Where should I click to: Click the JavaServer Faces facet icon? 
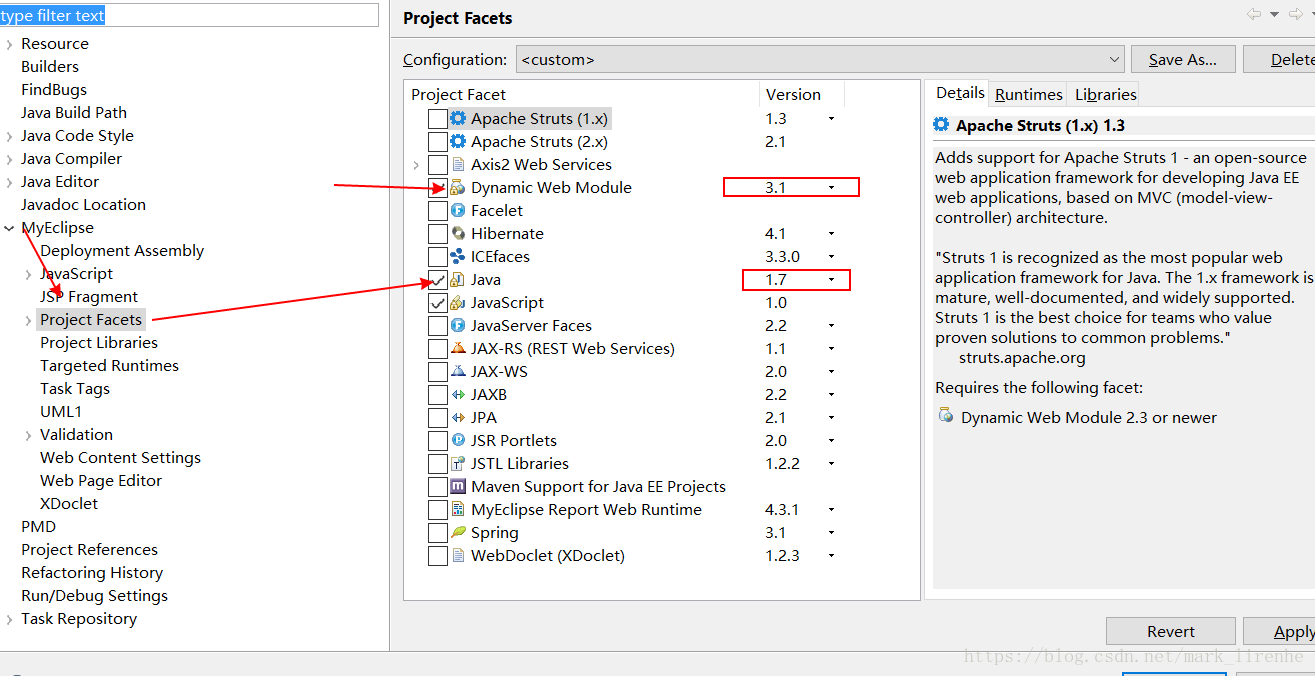pyautogui.click(x=458, y=325)
